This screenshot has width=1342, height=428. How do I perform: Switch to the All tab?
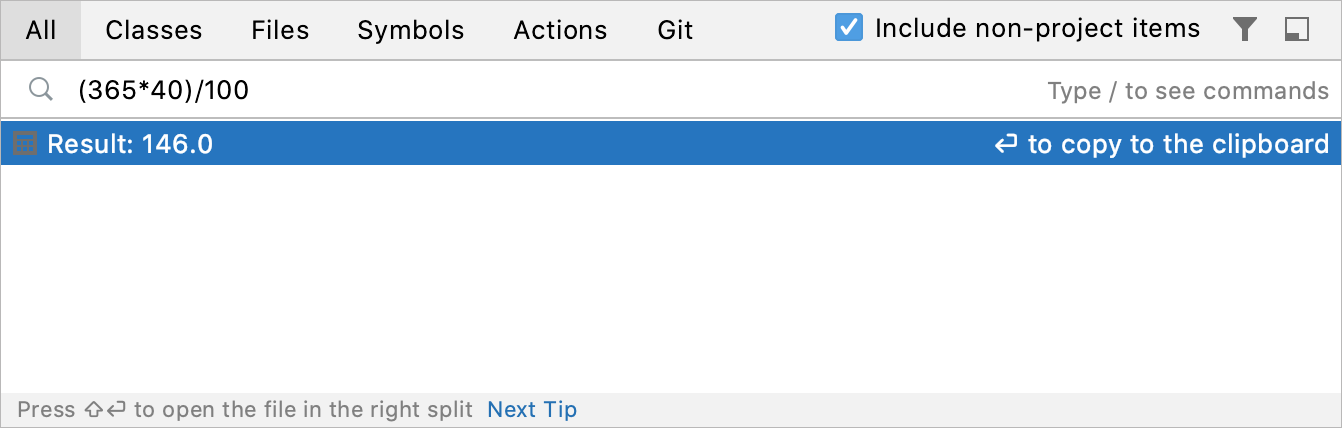(41, 30)
